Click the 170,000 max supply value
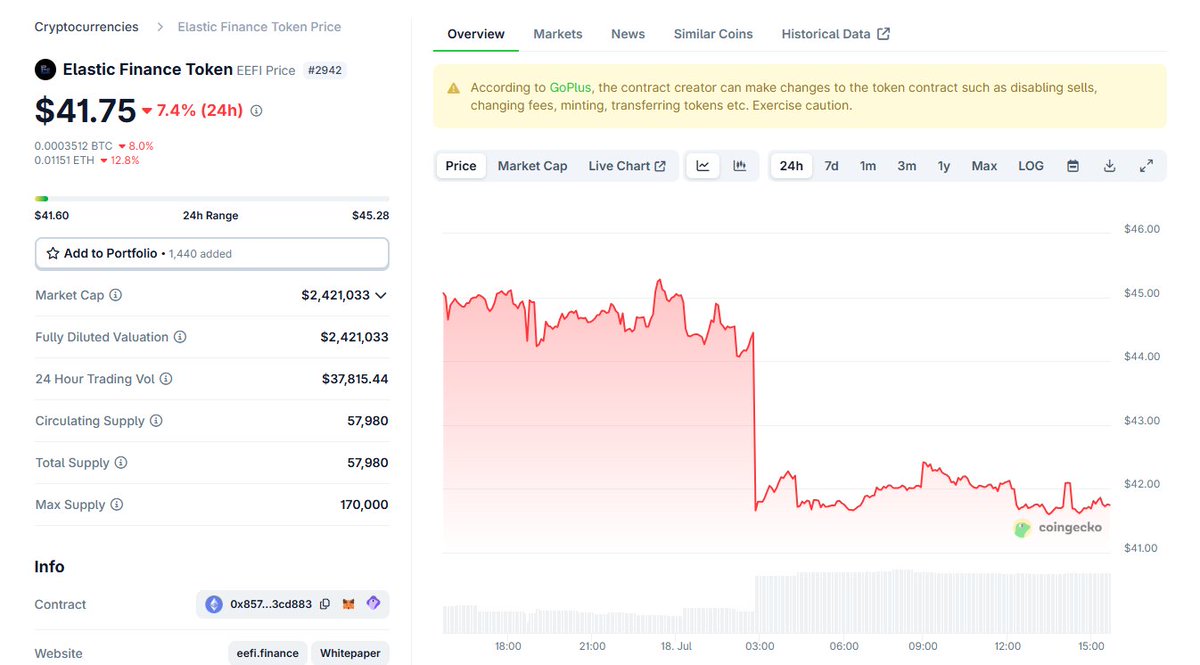The width and height of the screenshot is (1200, 665). (x=364, y=505)
